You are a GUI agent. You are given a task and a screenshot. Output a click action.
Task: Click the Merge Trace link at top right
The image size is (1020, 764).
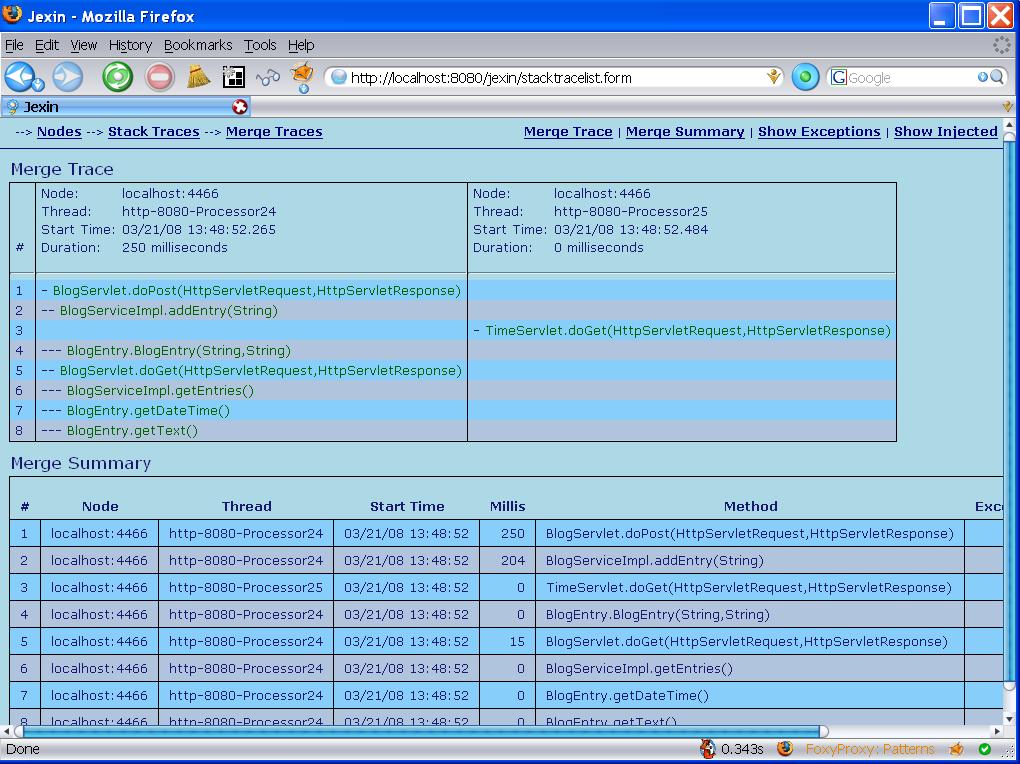pos(568,131)
